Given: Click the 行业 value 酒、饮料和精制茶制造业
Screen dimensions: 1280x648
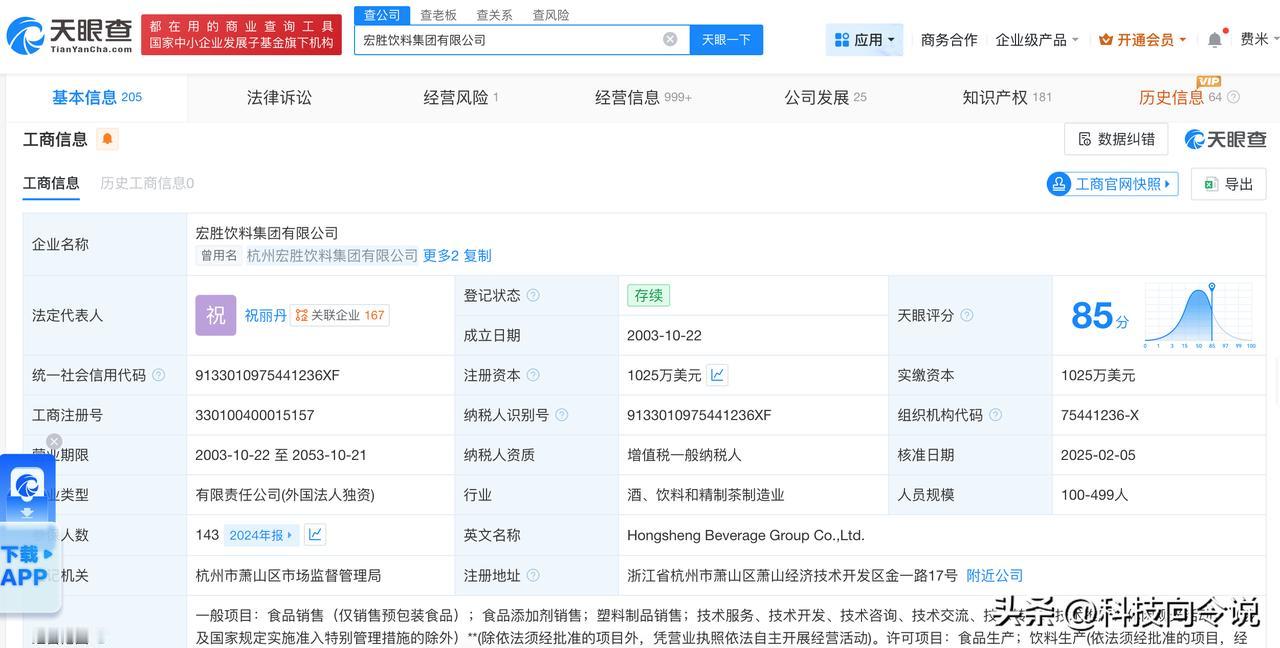Looking at the screenshot, I should (x=705, y=495).
